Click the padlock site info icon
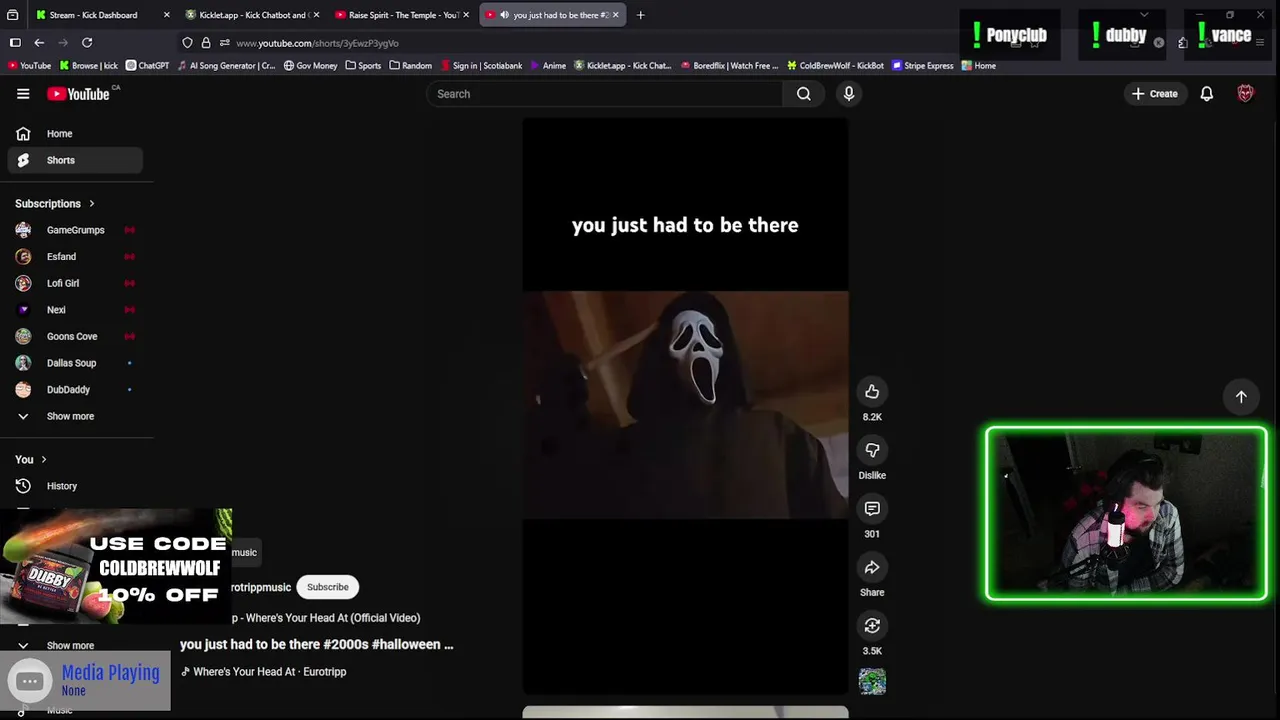This screenshot has height=720, width=1280. click(x=206, y=43)
